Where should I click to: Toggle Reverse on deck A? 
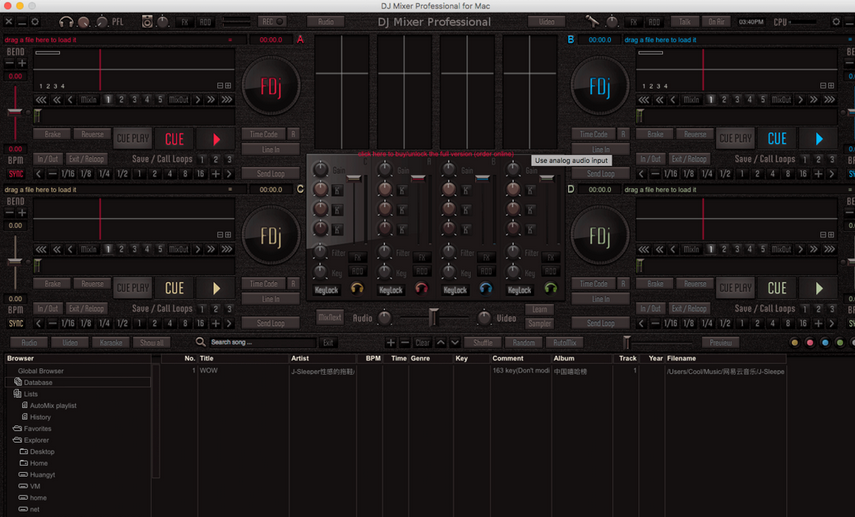click(93, 134)
